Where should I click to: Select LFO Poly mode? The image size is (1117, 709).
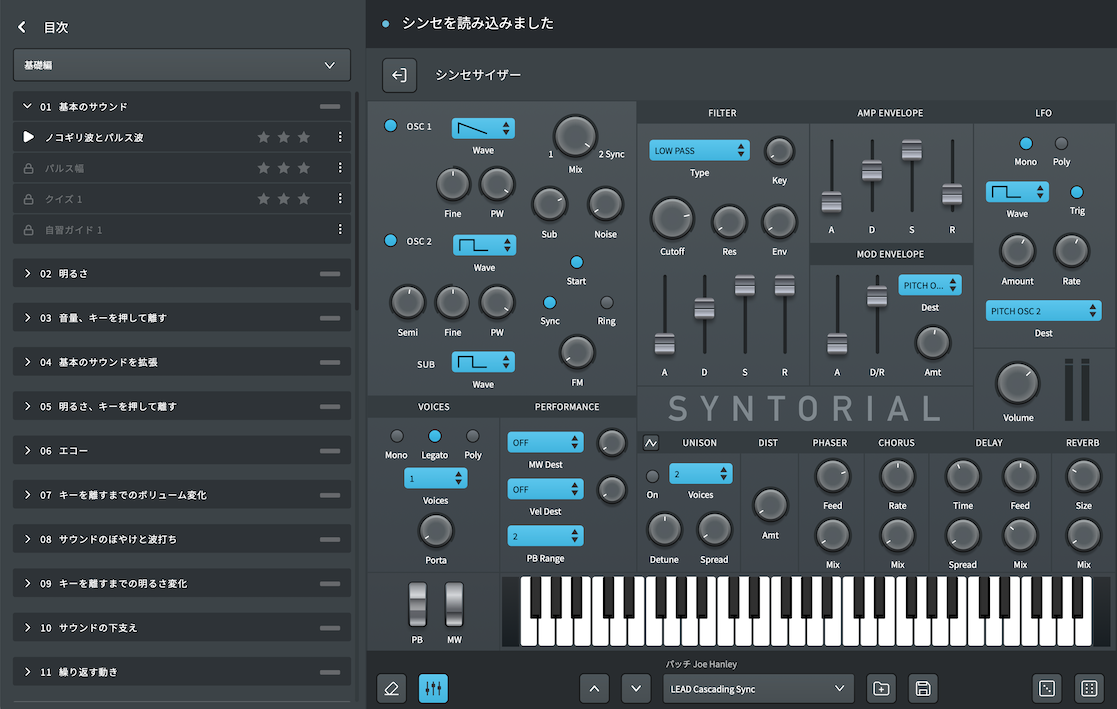tap(1061, 143)
